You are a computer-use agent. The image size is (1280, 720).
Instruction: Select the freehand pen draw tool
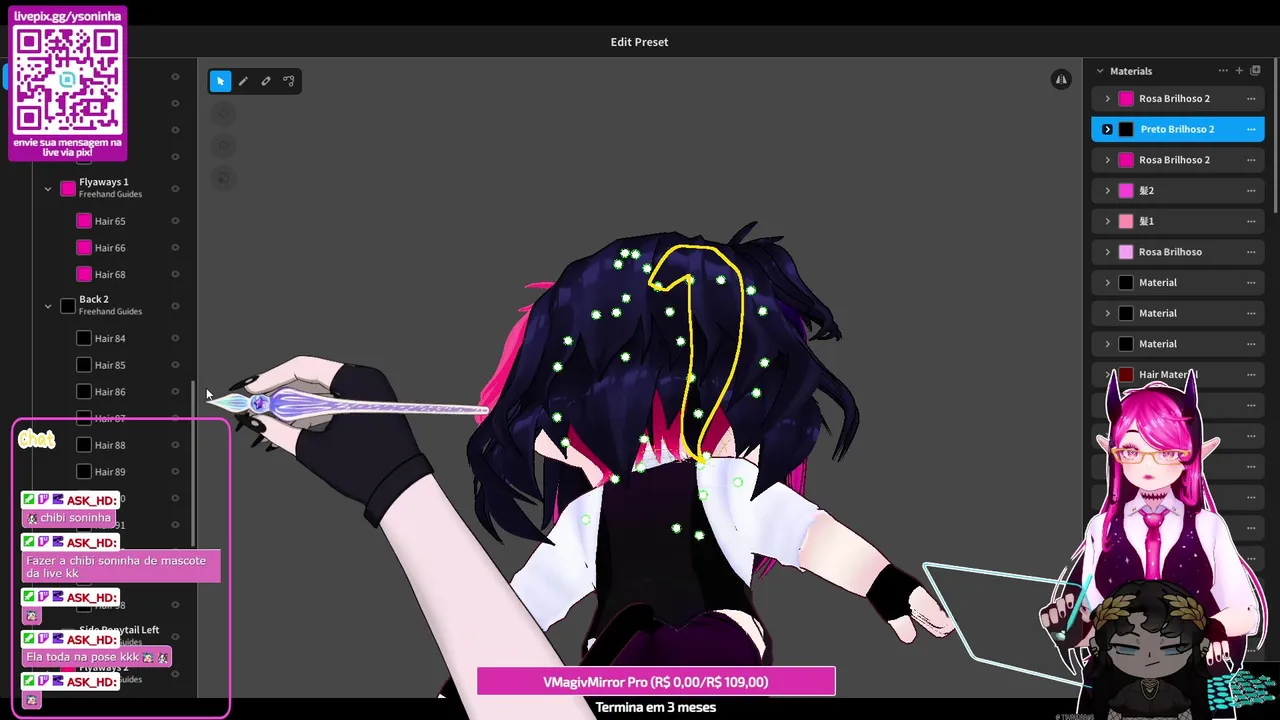[243, 81]
